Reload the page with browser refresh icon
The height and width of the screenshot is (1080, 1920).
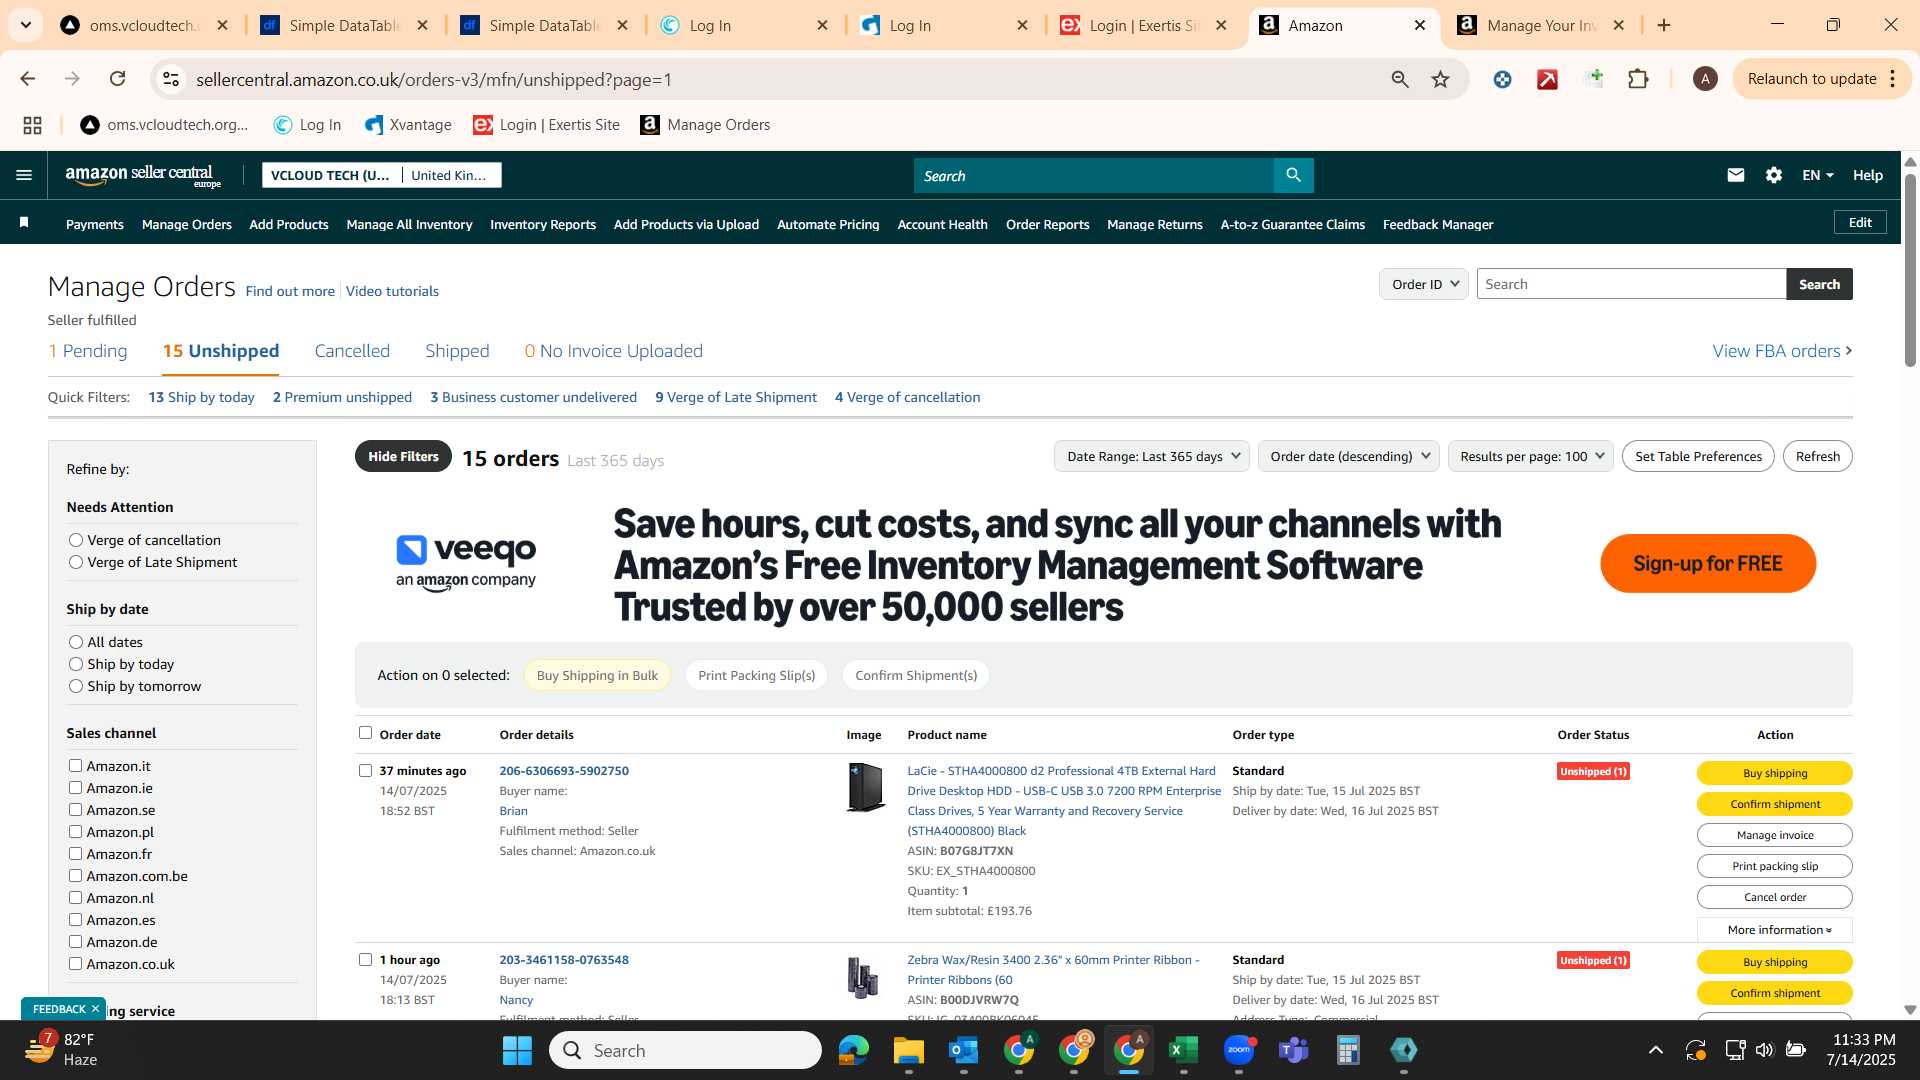[117, 79]
